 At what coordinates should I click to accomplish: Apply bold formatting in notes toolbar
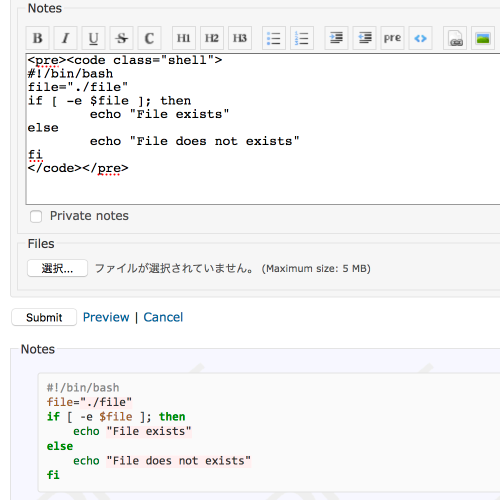coord(38,38)
